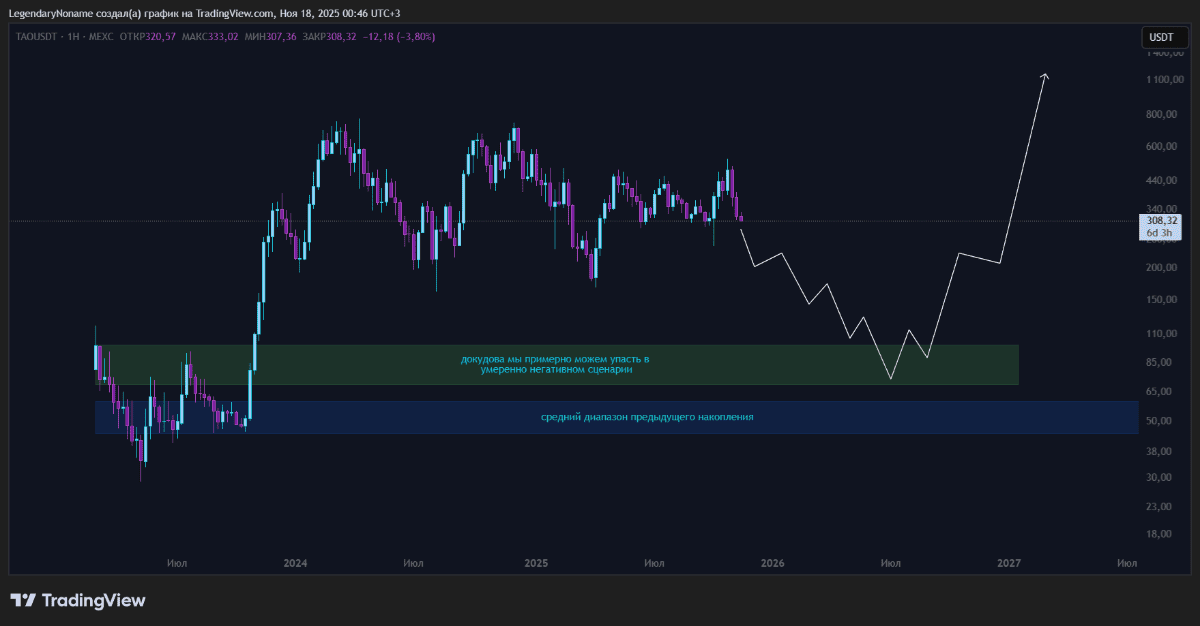Click the Июн label on time axis
This screenshot has width=1200, height=626.
click(x=1126, y=563)
